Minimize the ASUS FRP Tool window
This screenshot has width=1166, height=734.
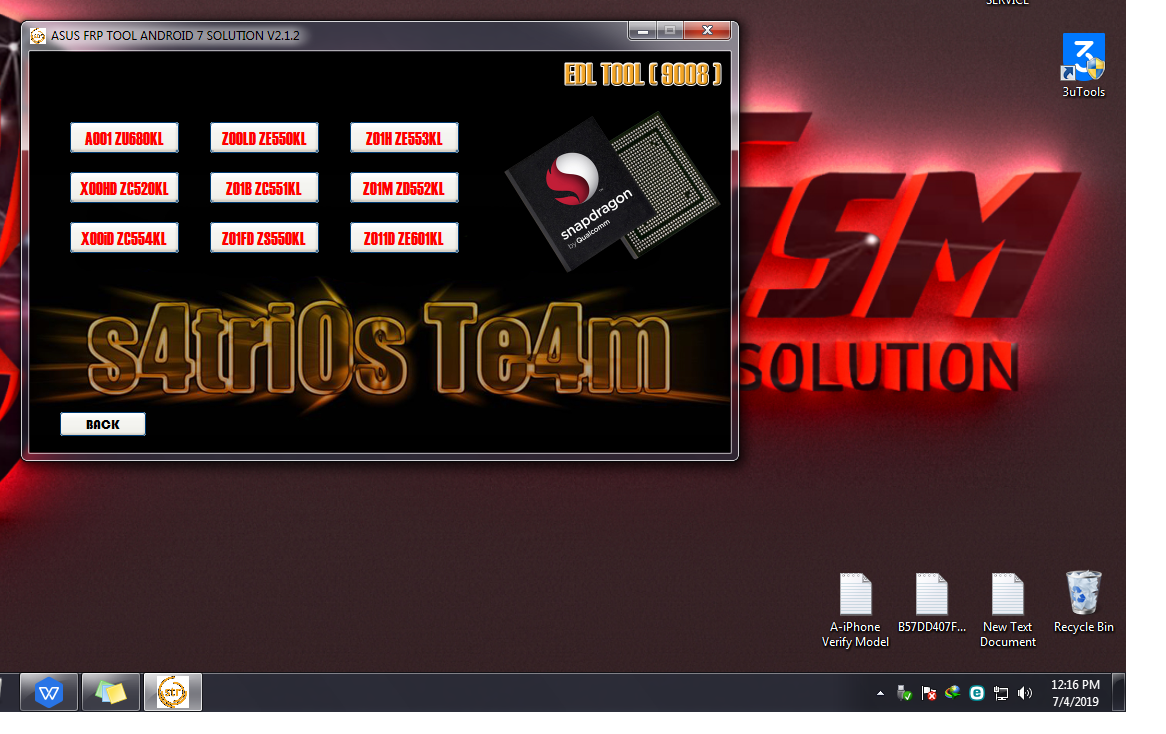642,30
